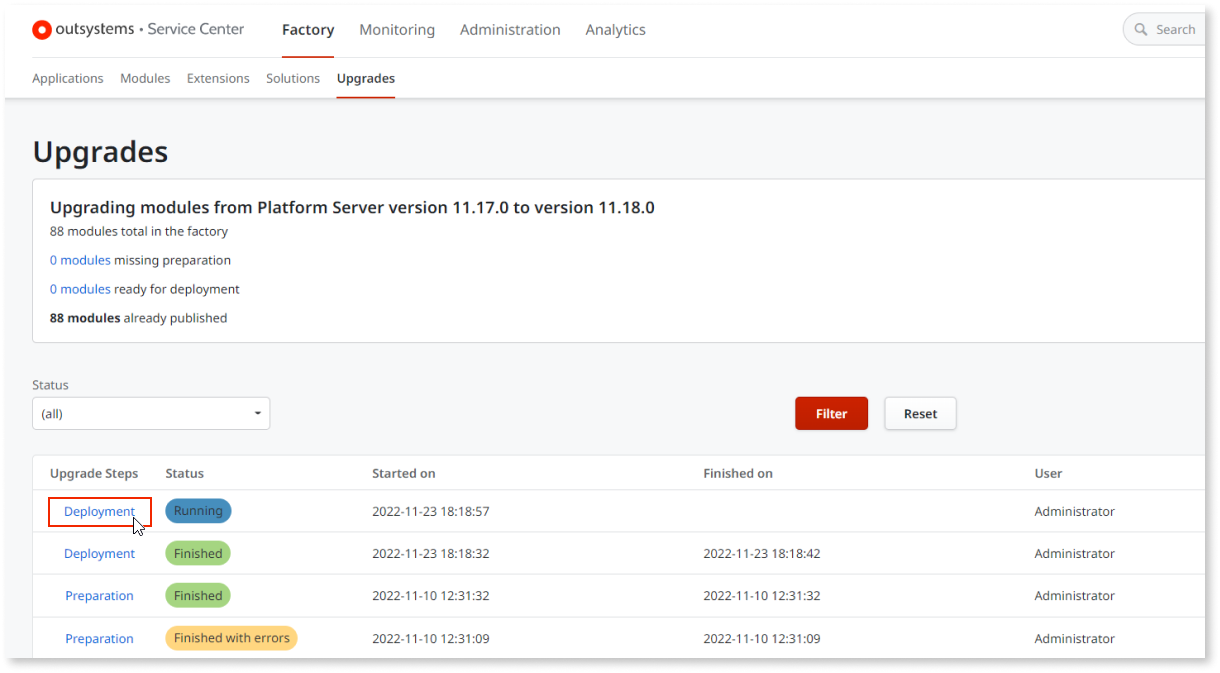Image resolution: width=1220 pixels, height=673 pixels.
Task: Go to the Applications tab
Action: [68, 78]
